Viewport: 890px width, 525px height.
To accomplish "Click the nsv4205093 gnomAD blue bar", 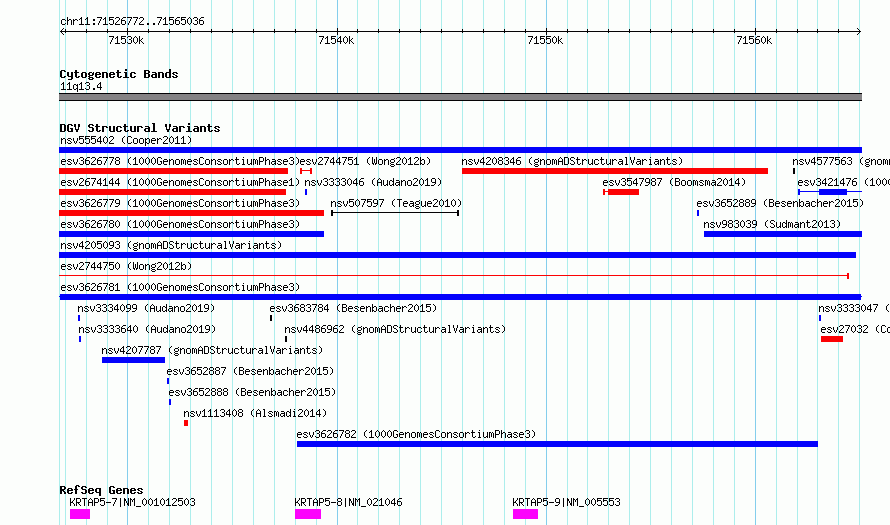I will (x=457, y=255).
